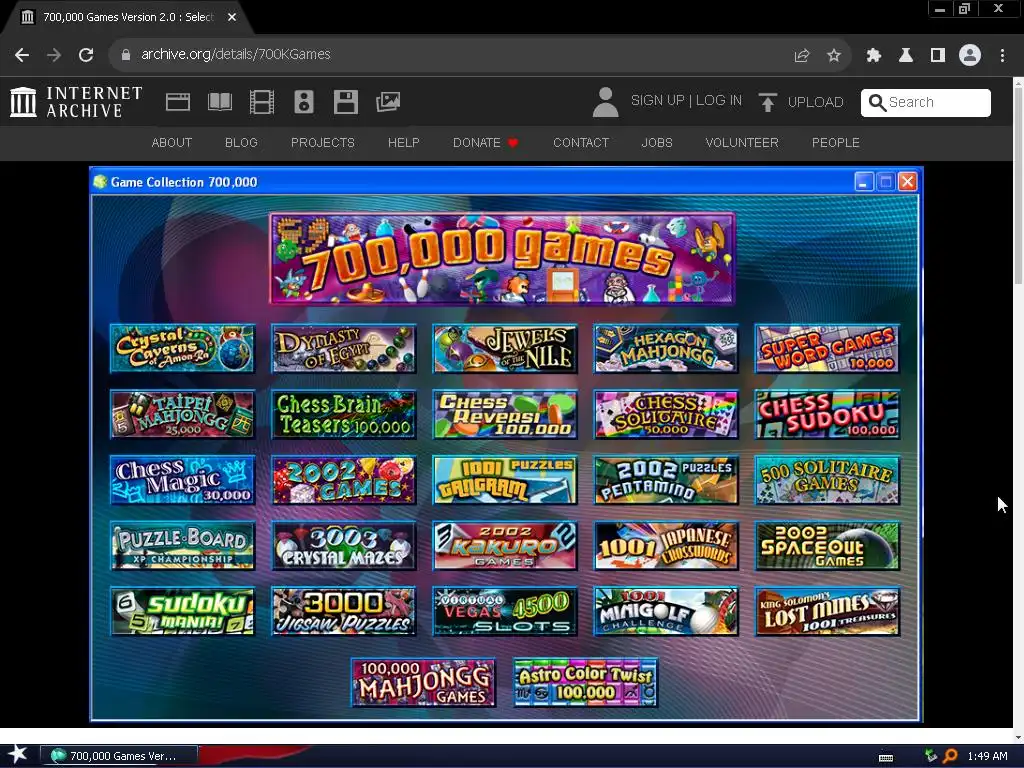Open HELP menu item

coord(404,142)
